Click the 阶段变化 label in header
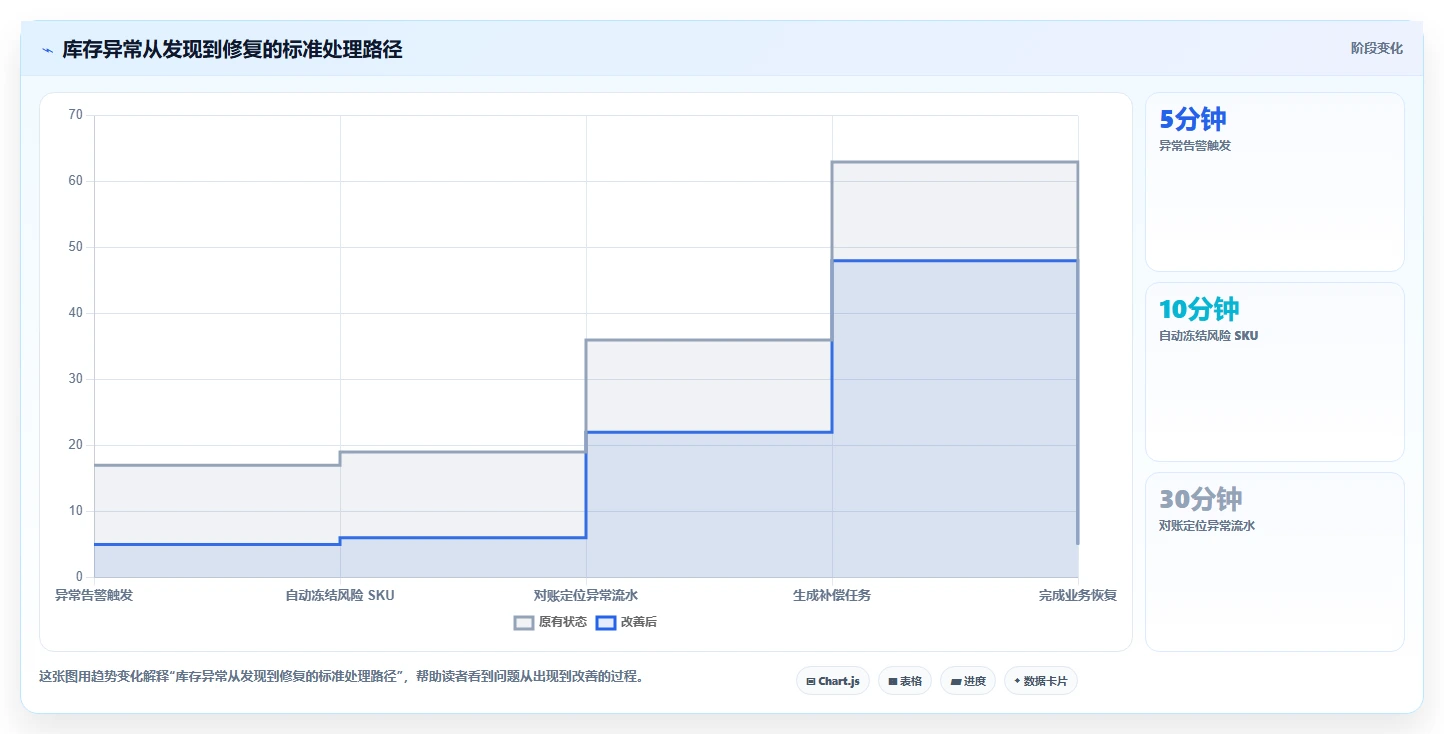 [x=1376, y=48]
